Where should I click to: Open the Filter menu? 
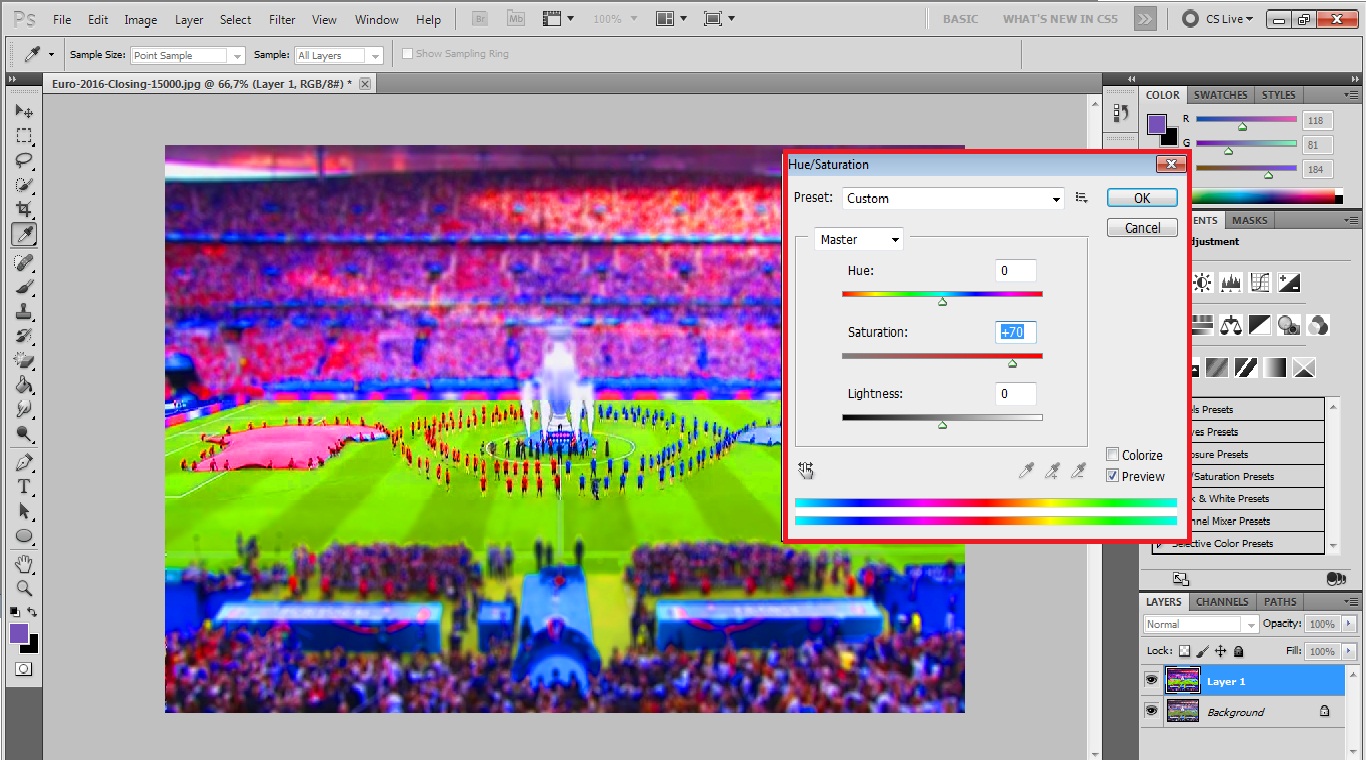point(282,20)
